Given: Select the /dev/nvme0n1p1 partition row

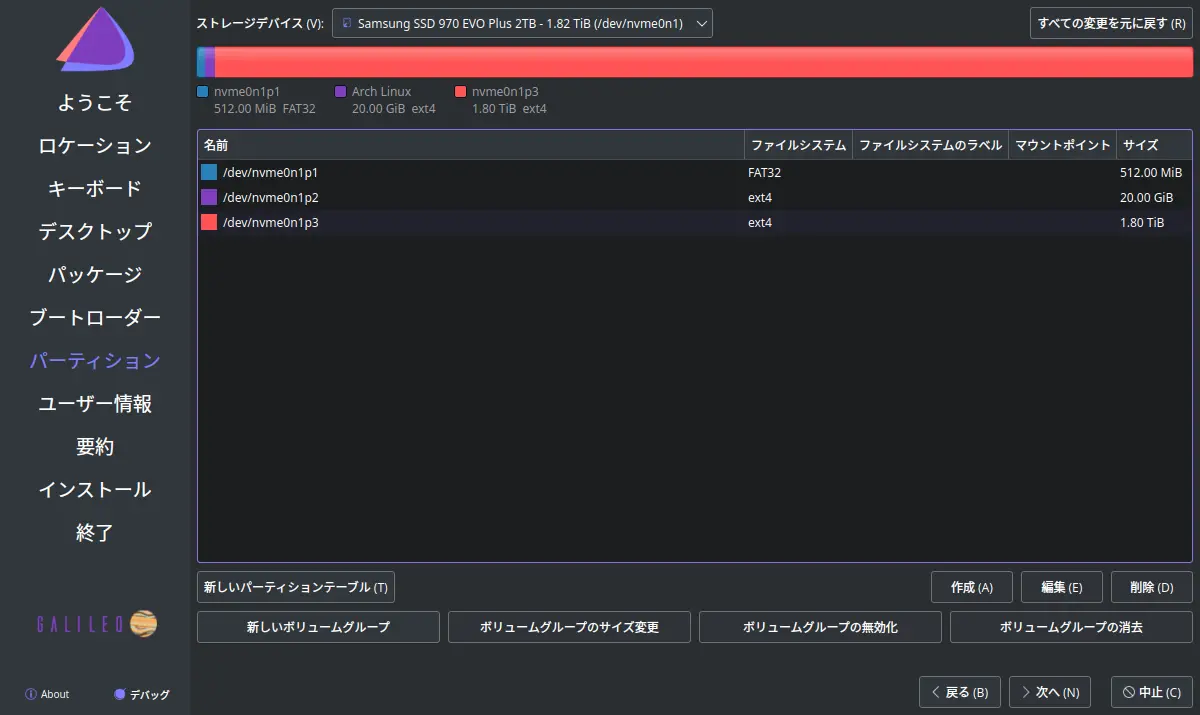Looking at the screenshot, I should pos(470,172).
